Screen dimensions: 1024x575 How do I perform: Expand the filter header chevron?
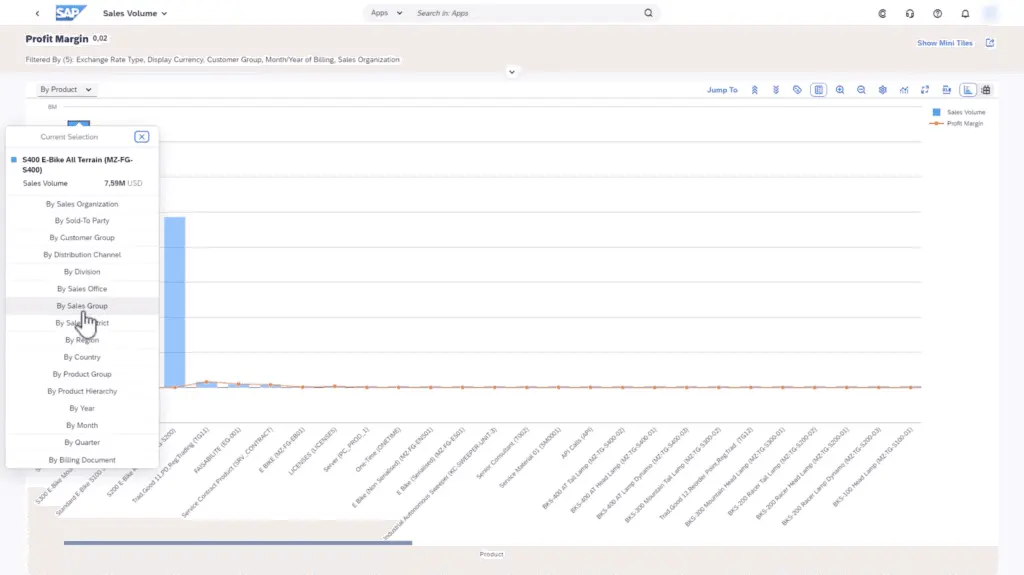(x=512, y=72)
